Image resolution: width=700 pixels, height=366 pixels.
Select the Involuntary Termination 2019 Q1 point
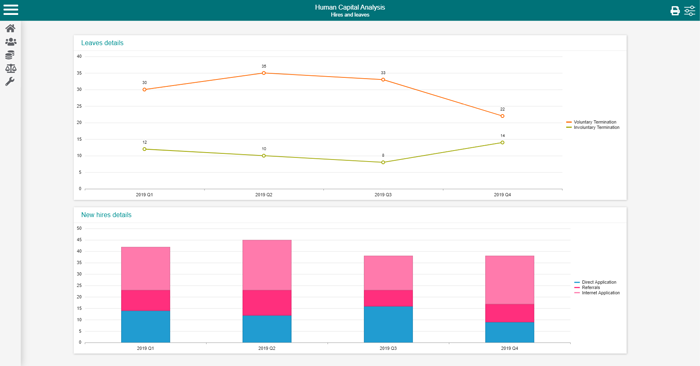(x=144, y=149)
